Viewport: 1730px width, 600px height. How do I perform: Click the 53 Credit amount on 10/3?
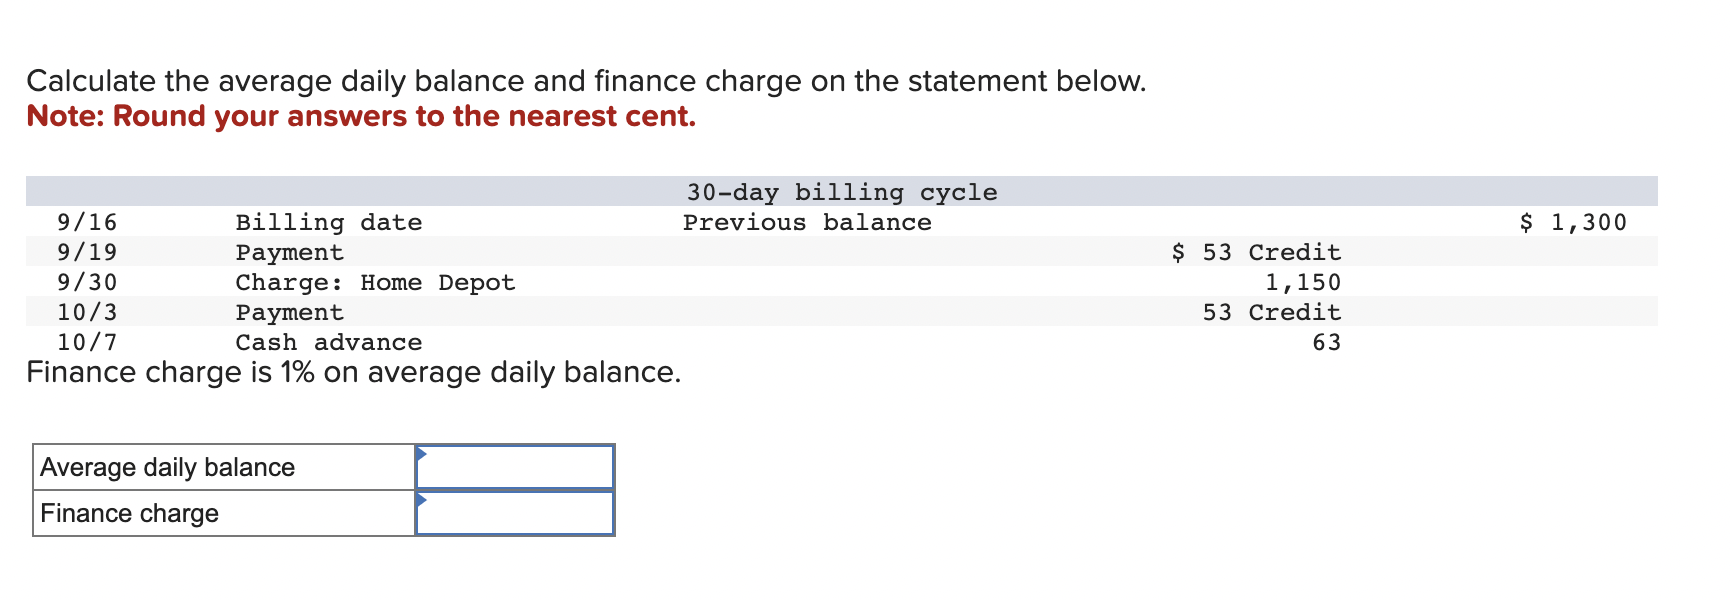1271,312
